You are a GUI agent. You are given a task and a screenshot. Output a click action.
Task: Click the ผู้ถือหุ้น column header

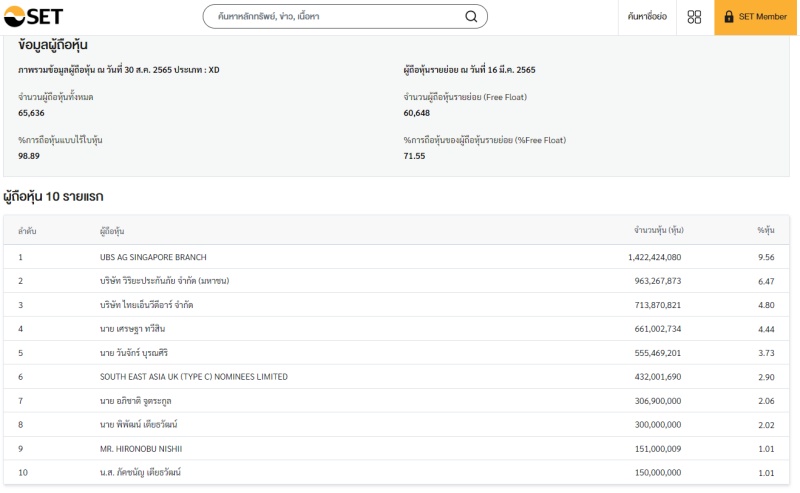click(112, 231)
